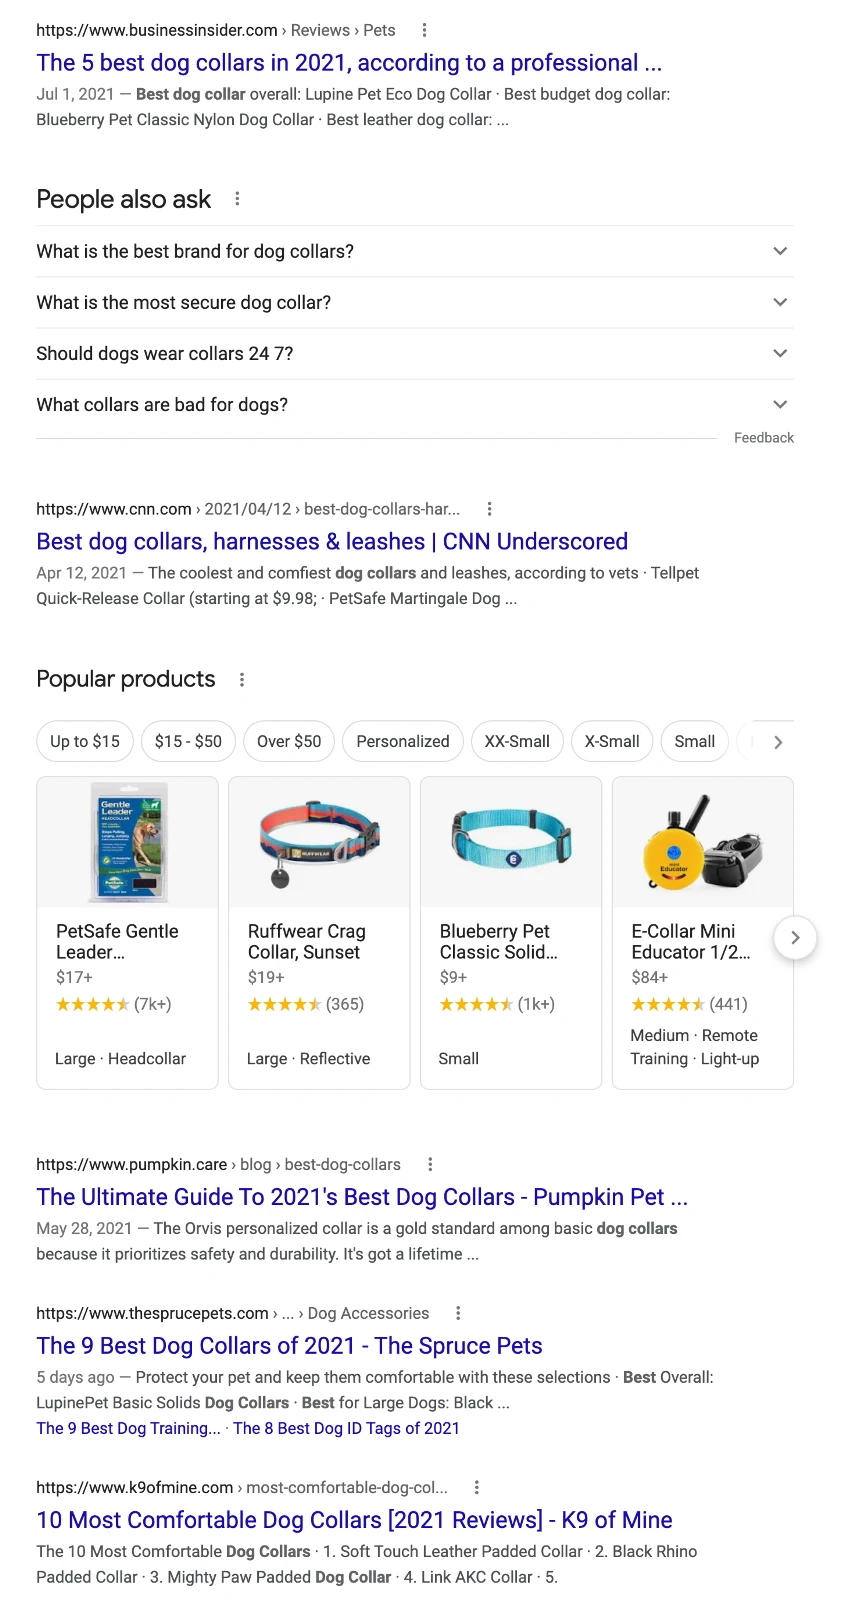The image size is (849, 1617).
Task: Open options menu for Business Insider result
Action: point(425,30)
